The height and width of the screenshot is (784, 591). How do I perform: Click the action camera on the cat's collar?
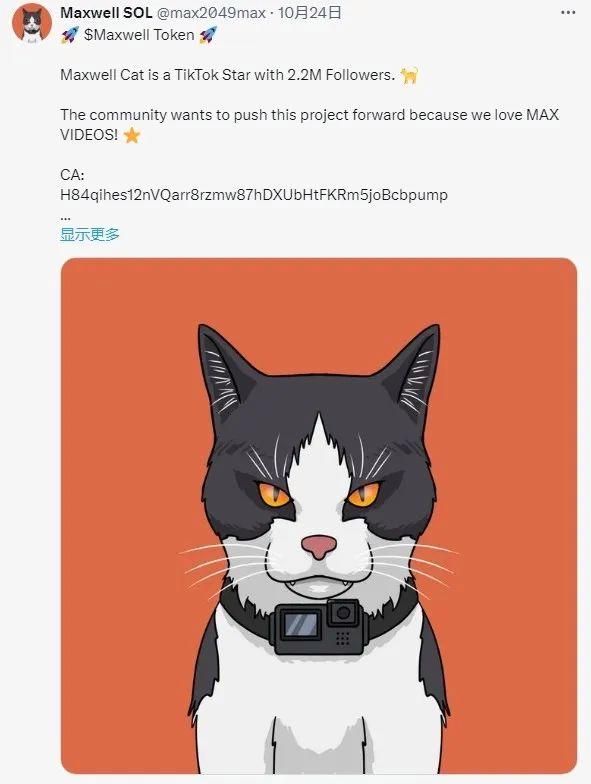(318, 627)
